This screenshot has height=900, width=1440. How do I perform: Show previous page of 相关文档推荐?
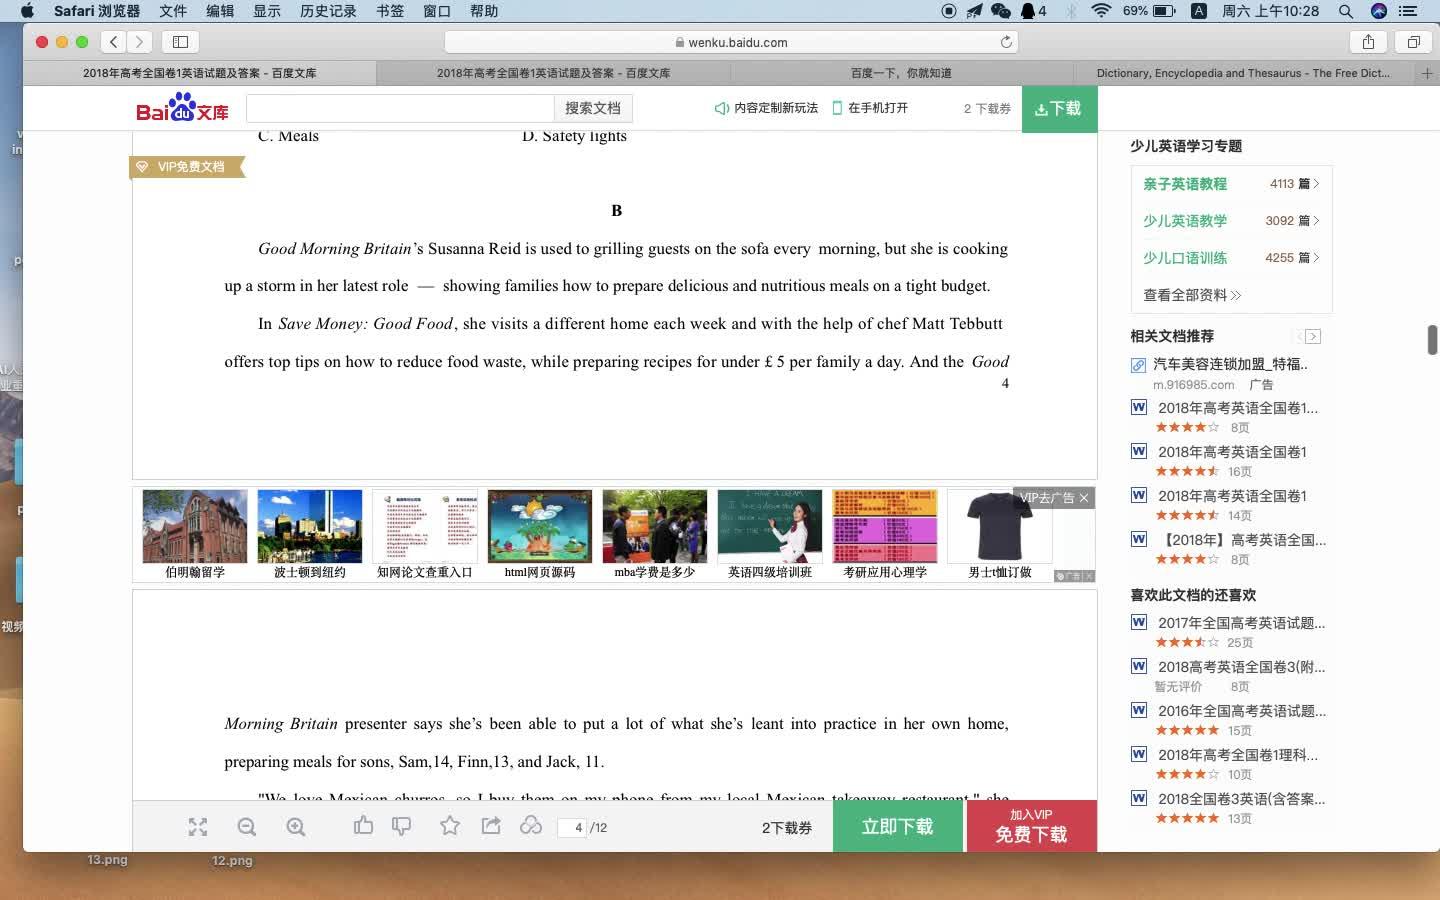pos(1298,337)
